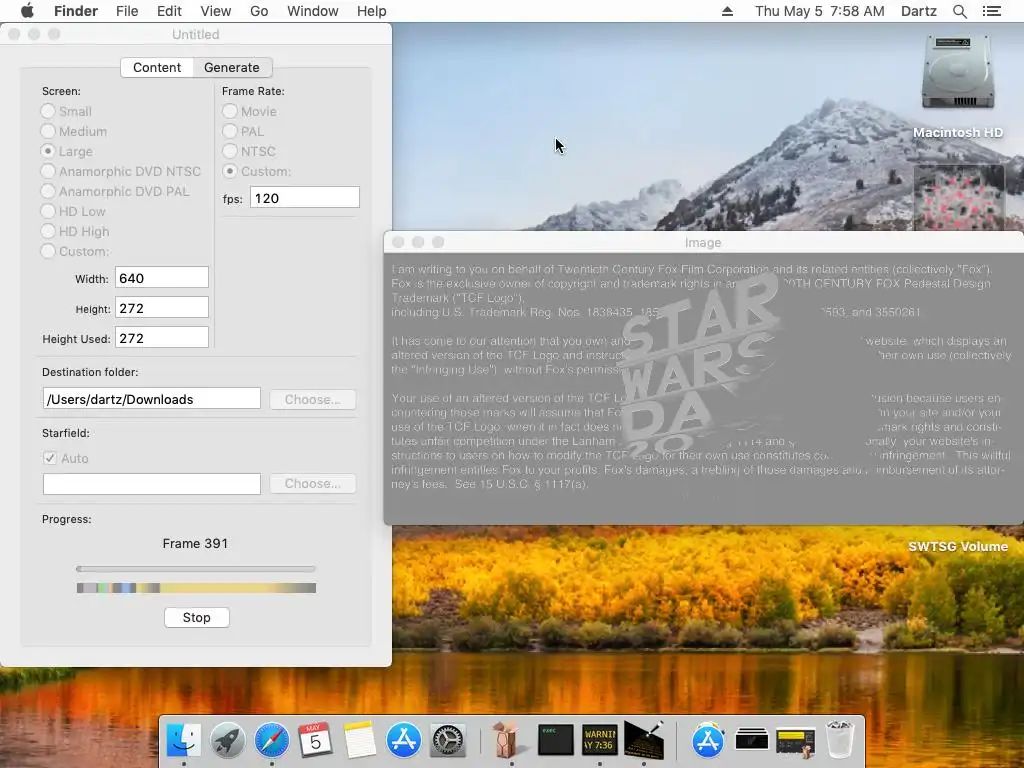Open the View menu
1024x768 pixels.
pos(216,11)
